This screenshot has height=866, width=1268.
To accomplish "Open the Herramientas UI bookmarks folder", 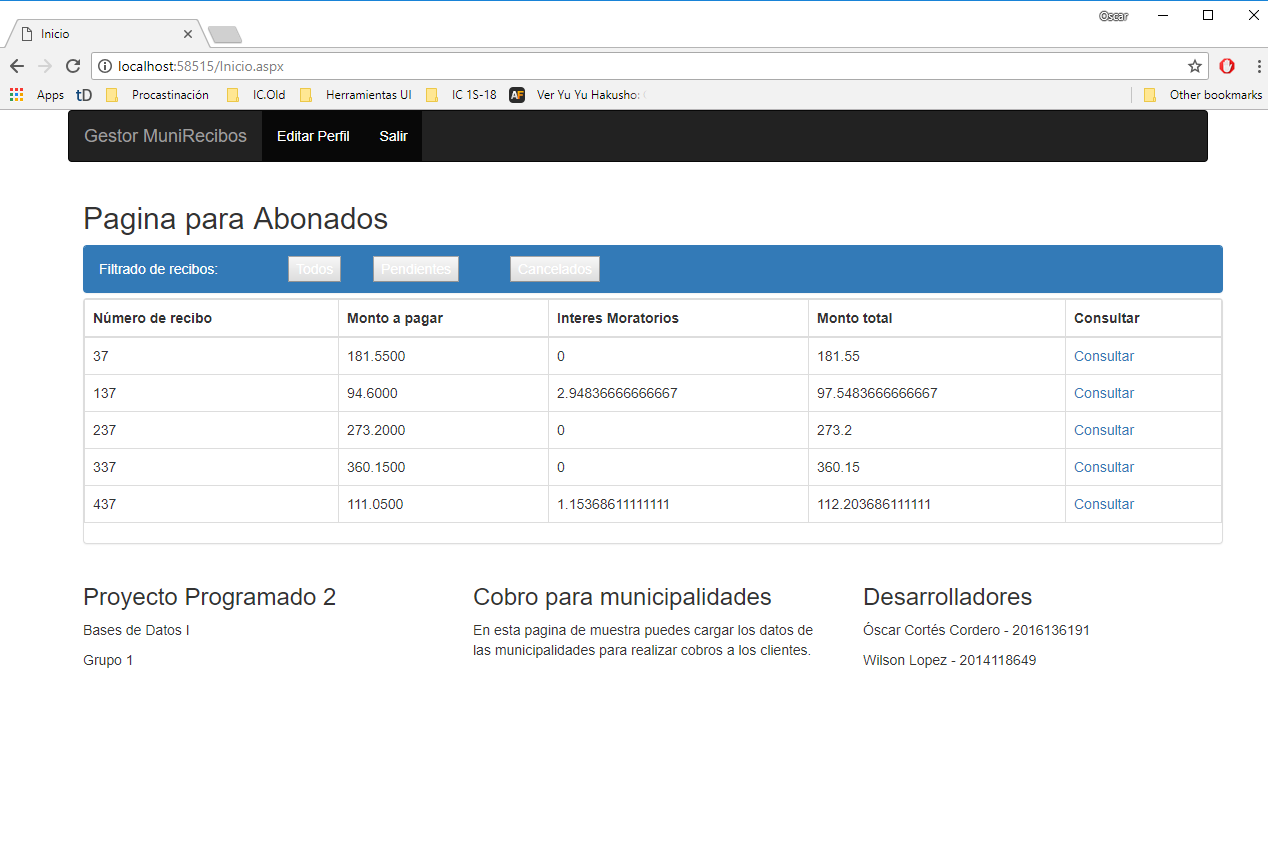I will pyautogui.click(x=370, y=94).
